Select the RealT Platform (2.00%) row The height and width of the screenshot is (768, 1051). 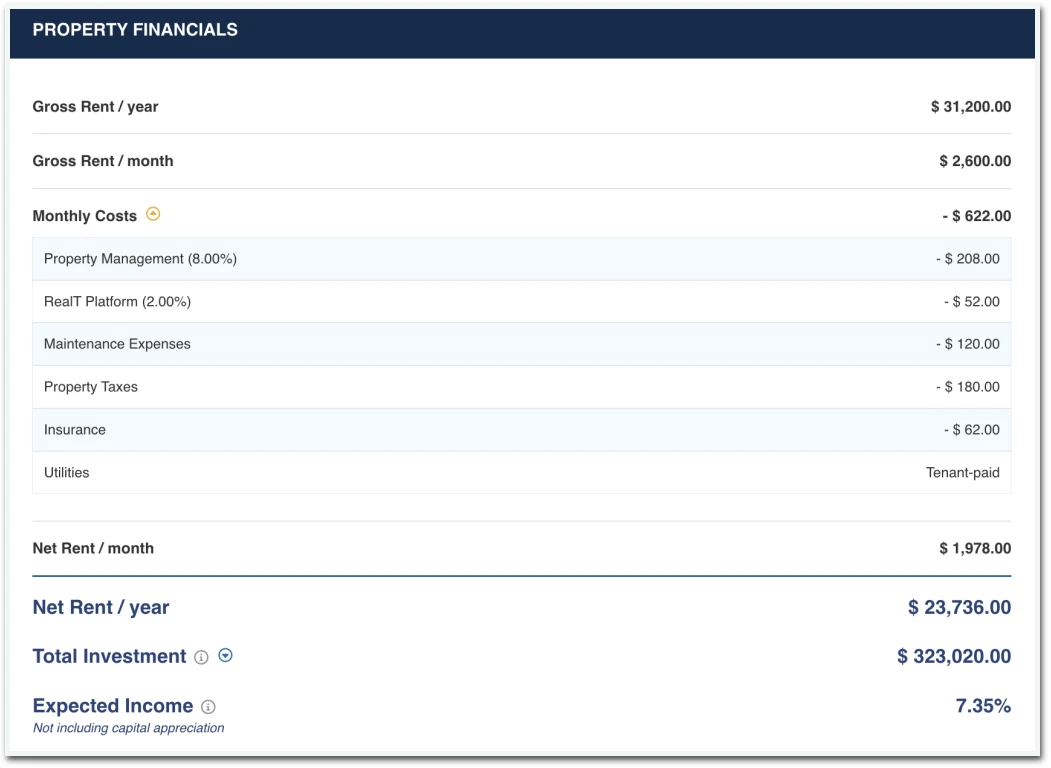coord(521,302)
